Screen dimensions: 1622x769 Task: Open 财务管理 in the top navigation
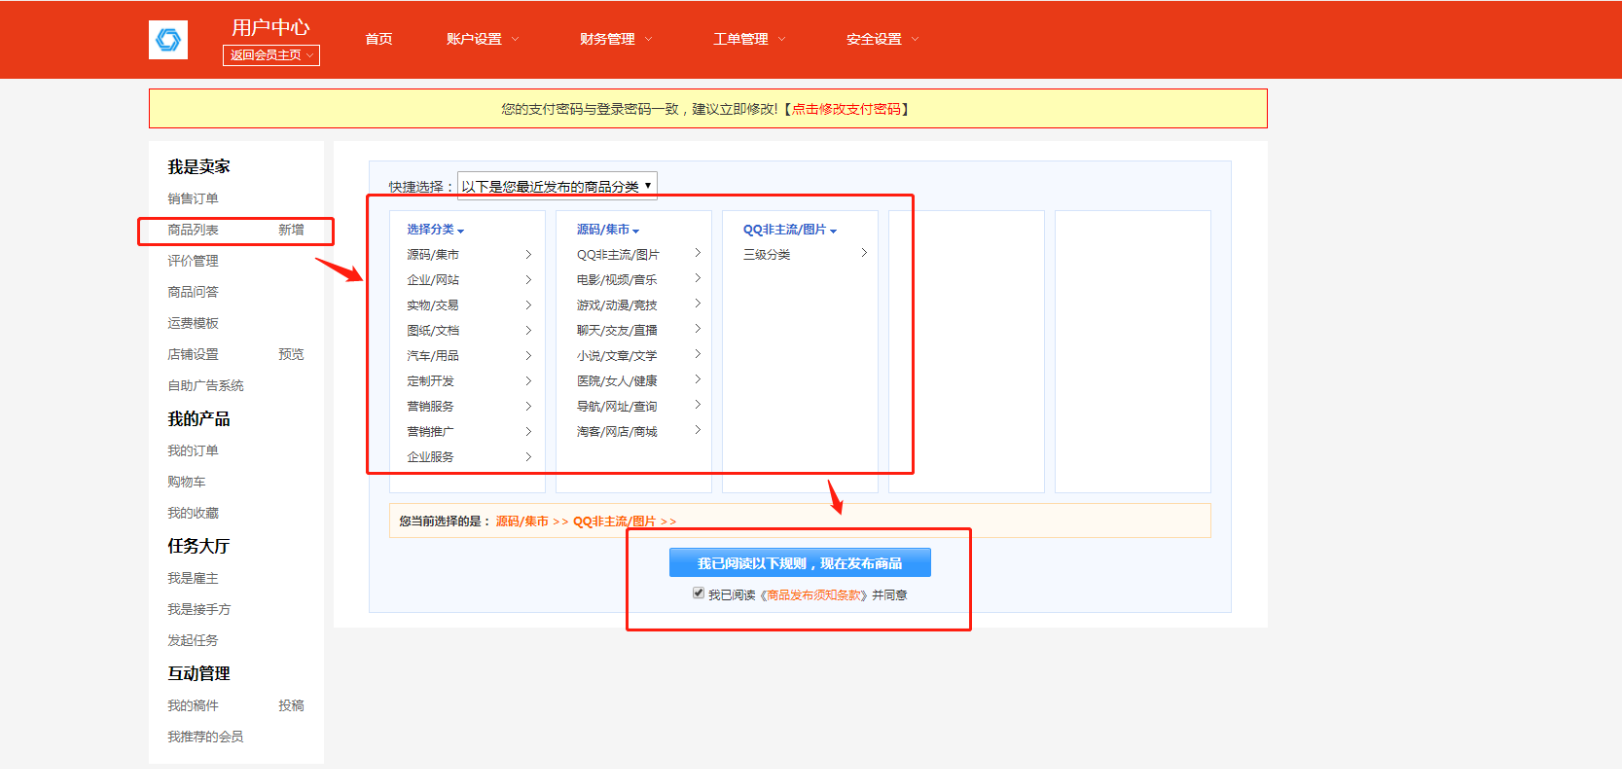coord(615,39)
